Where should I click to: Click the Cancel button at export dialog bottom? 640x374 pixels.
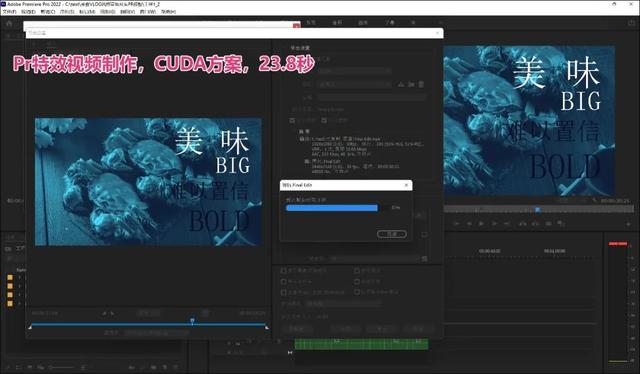pyautogui.click(x=418, y=329)
